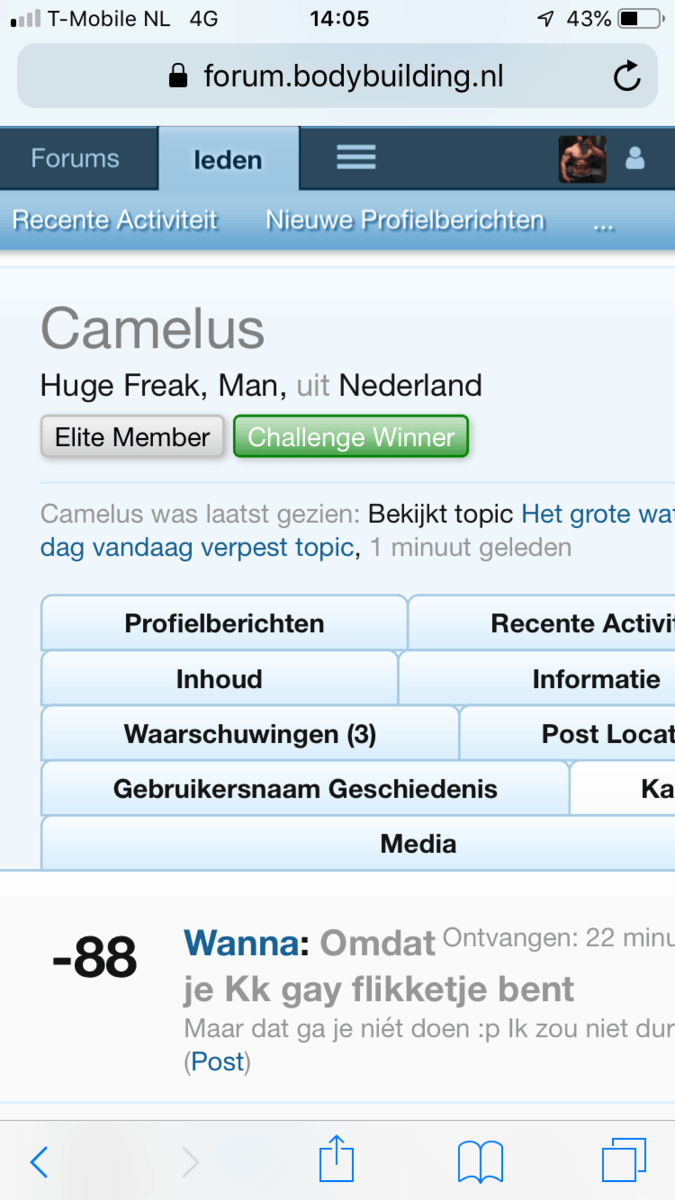The image size is (675, 1200).
Task: Open the hamburger navigation menu
Action: [x=355, y=158]
